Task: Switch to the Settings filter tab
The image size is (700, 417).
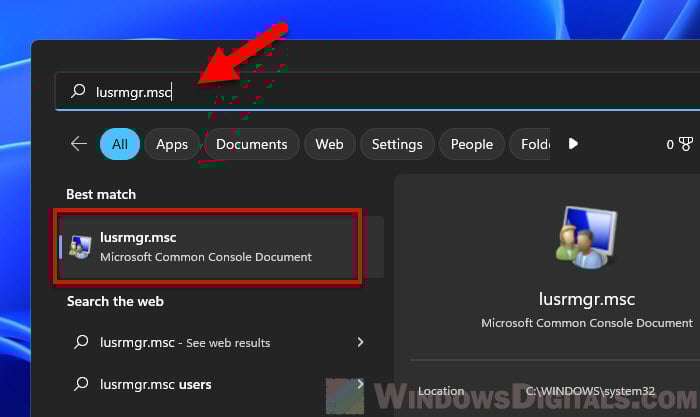Action: pyautogui.click(x=397, y=144)
